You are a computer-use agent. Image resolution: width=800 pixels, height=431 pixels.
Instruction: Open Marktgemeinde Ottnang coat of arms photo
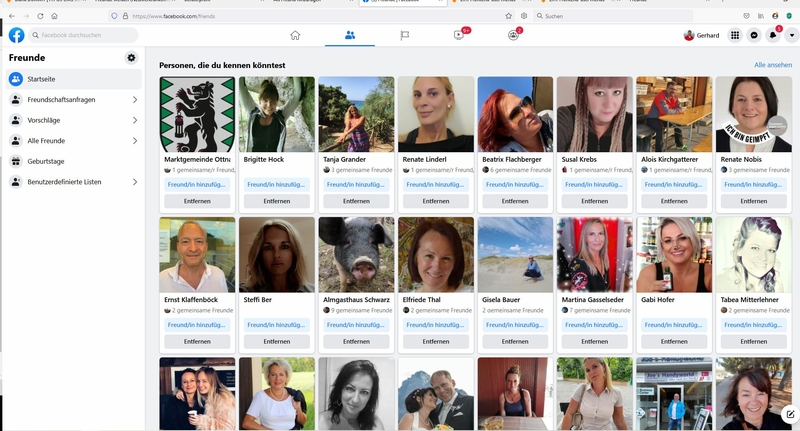click(x=197, y=114)
